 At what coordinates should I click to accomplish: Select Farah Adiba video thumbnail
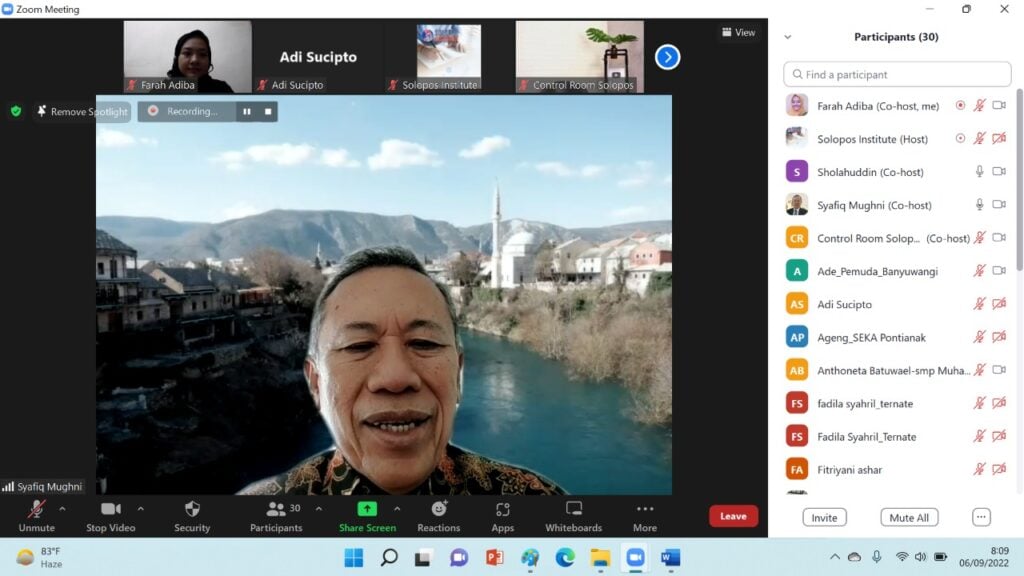pyautogui.click(x=187, y=56)
